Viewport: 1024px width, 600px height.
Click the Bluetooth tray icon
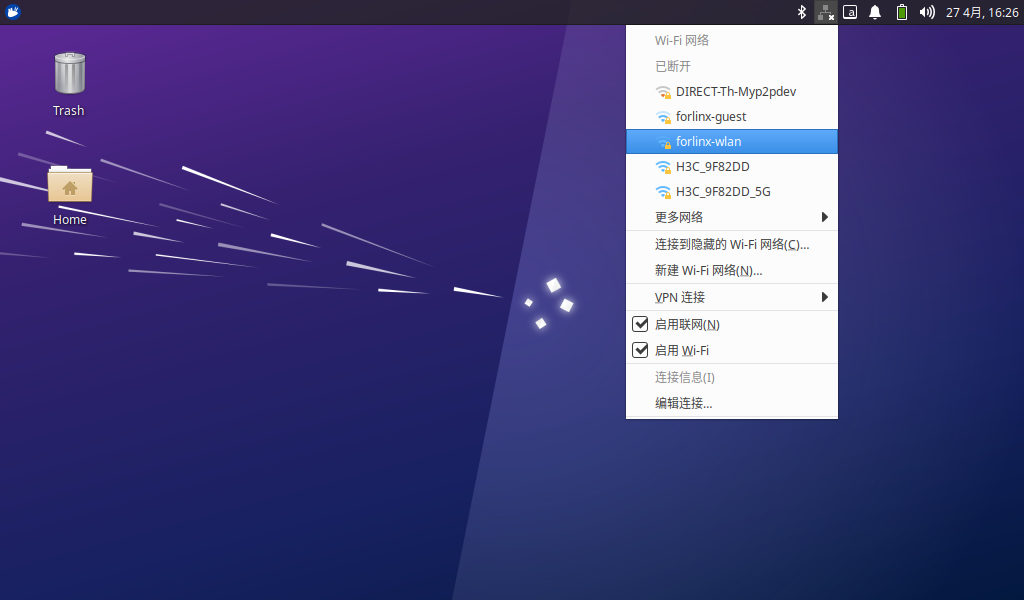tap(801, 12)
